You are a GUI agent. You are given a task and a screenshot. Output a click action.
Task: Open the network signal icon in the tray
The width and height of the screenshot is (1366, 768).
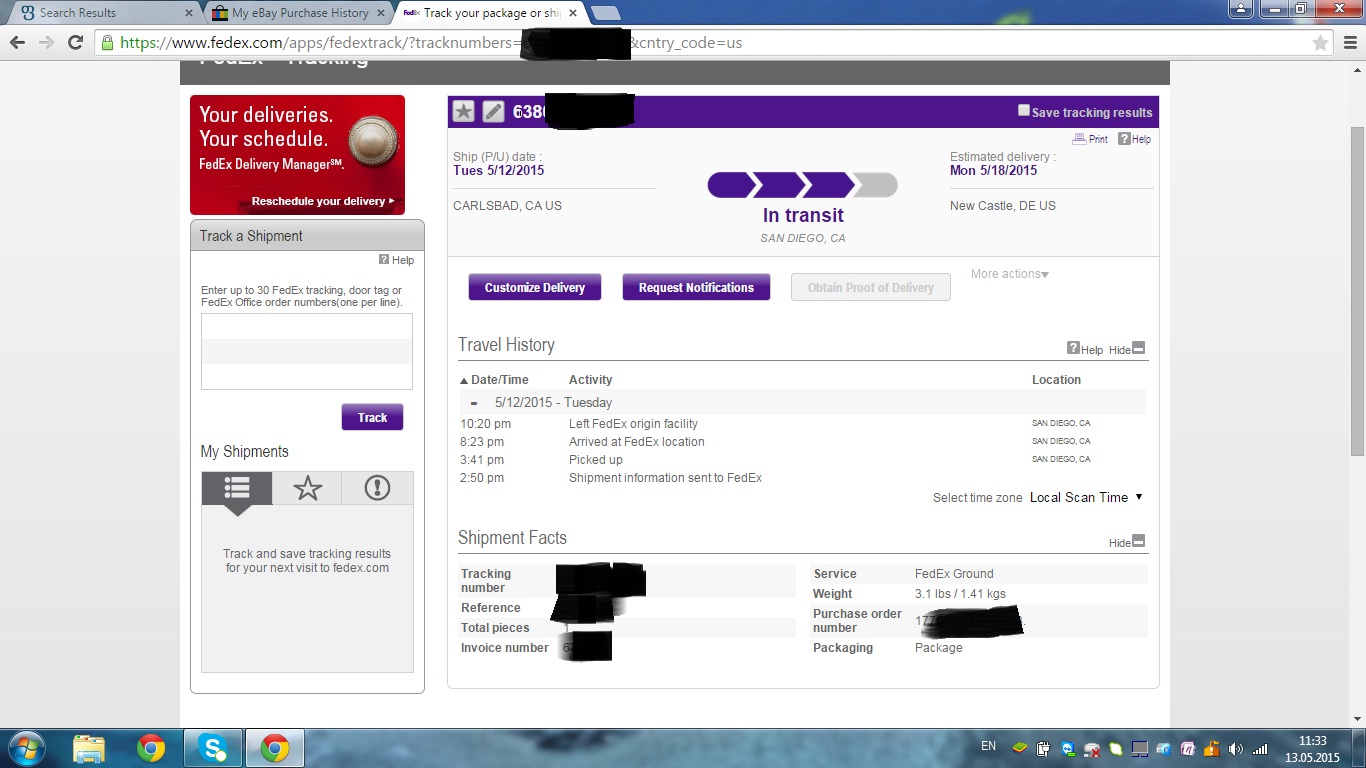[1260, 748]
